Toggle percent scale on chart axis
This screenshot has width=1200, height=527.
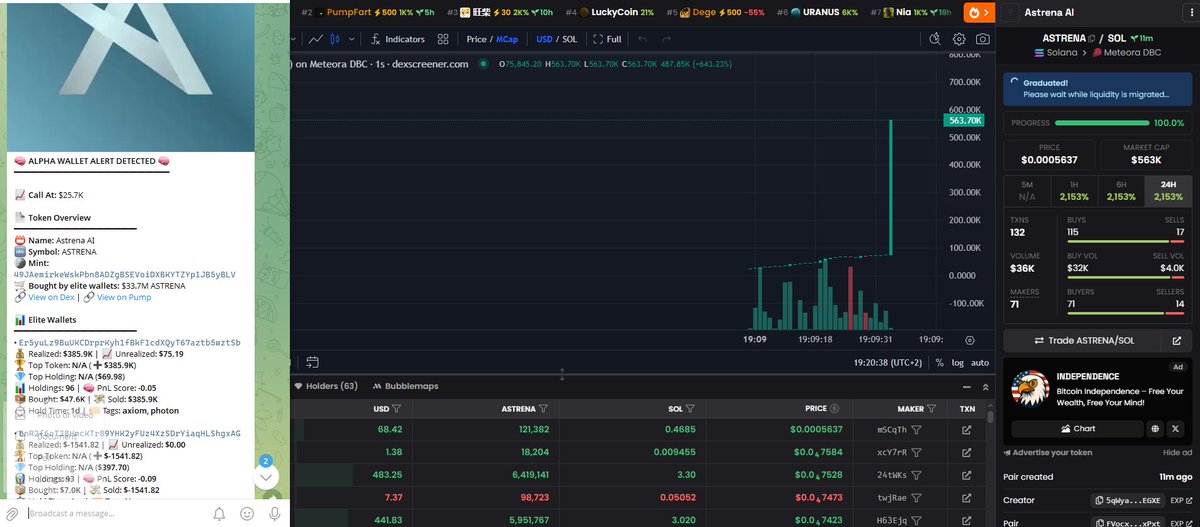938,362
